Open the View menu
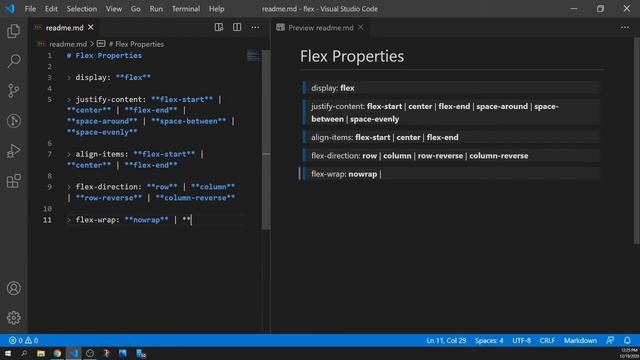The height and width of the screenshot is (360, 640). point(113,9)
